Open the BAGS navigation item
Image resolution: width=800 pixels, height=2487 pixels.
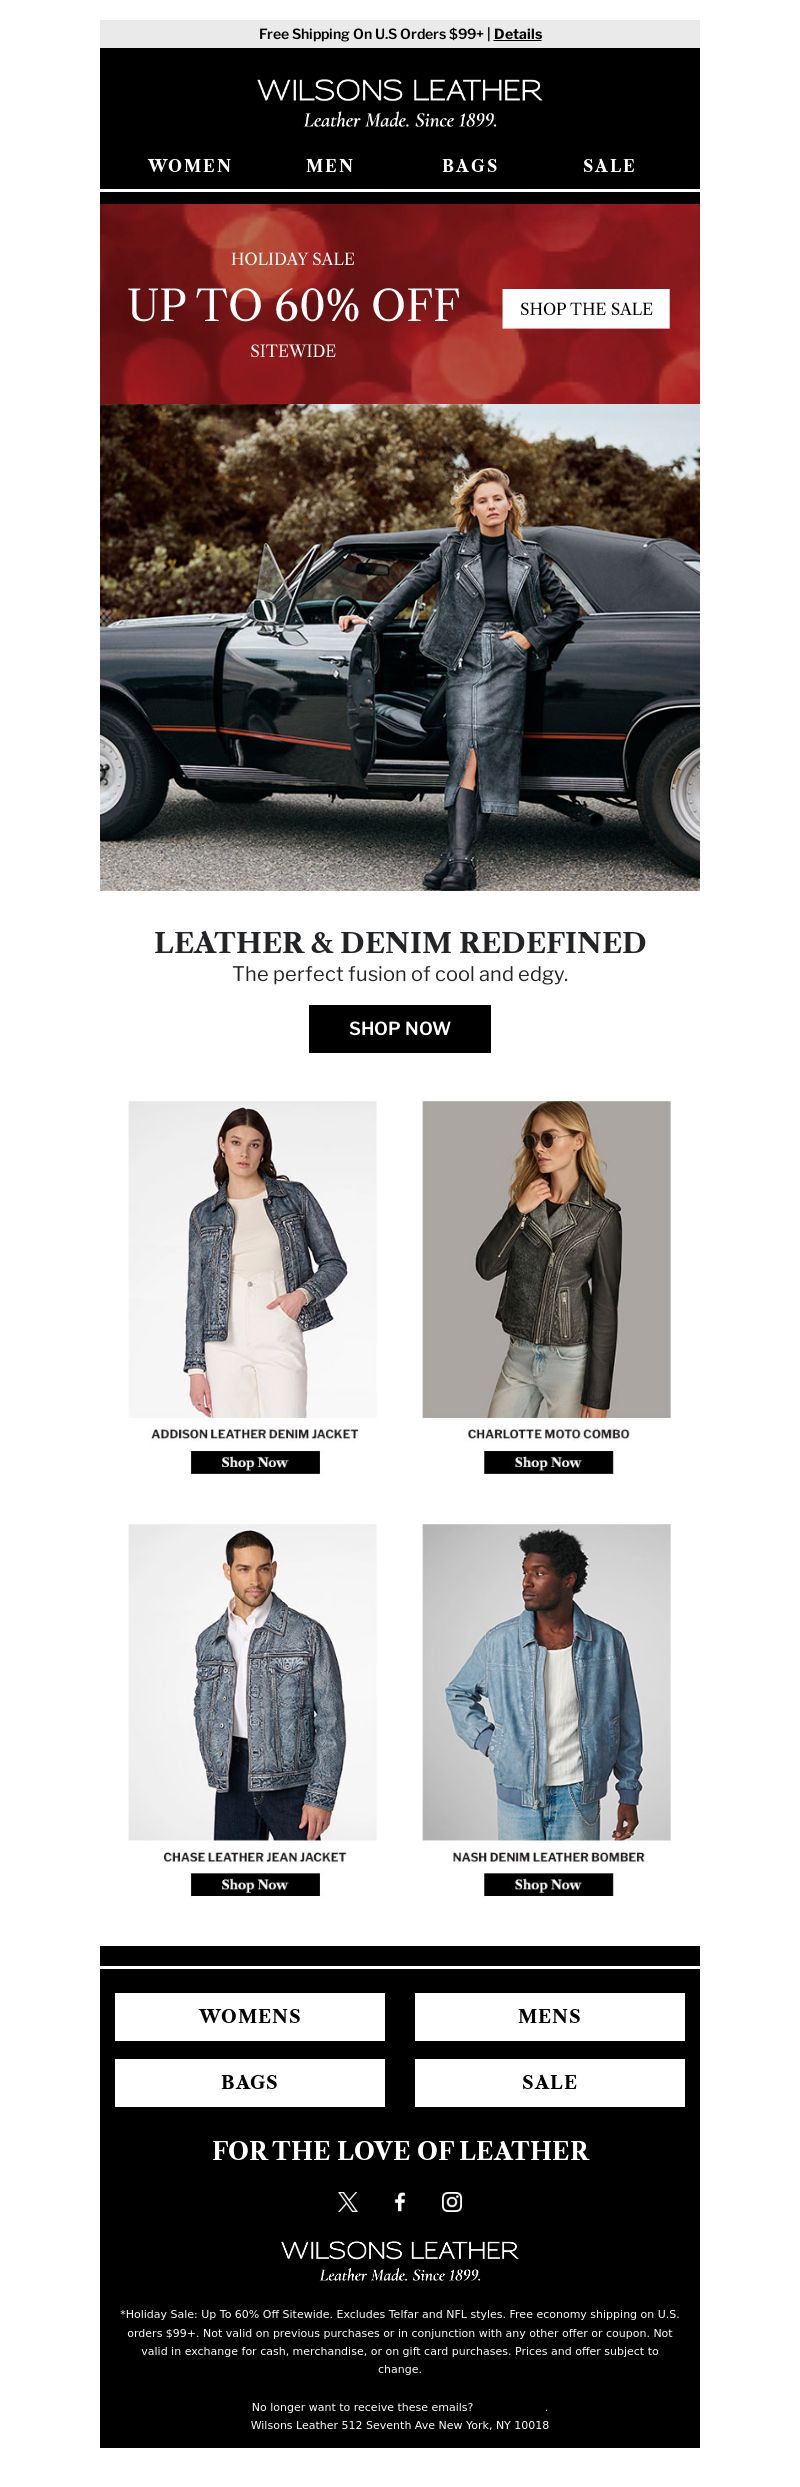point(470,166)
